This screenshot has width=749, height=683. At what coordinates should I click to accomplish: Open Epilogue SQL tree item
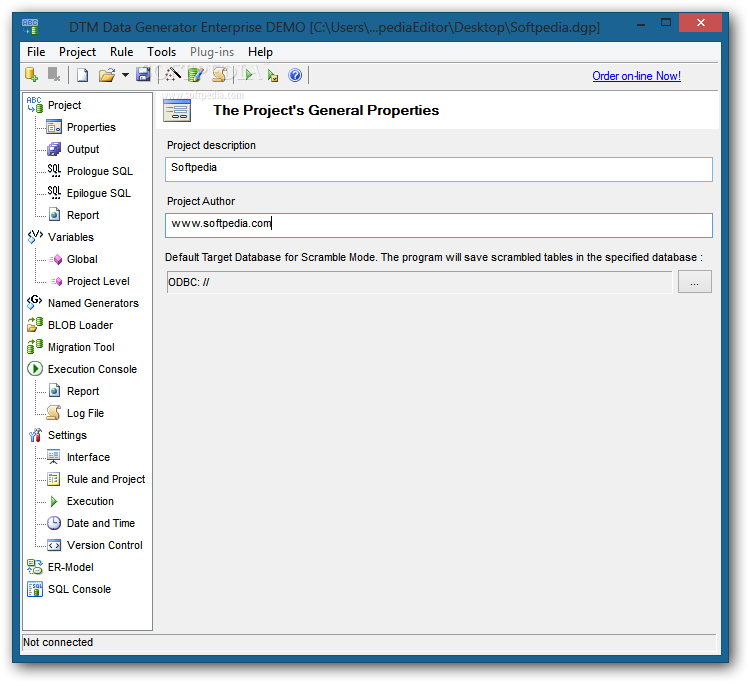tap(98, 193)
